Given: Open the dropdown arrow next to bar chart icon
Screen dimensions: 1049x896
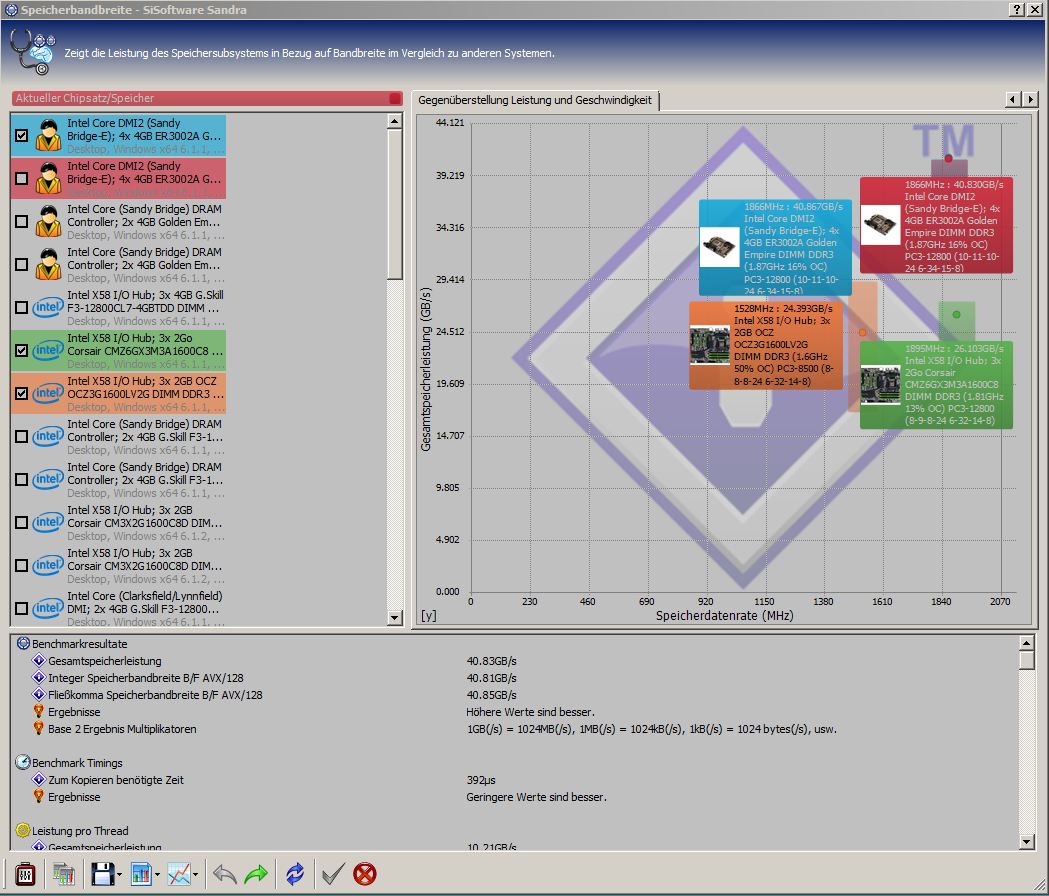Looking at the screenshot, I should [158, 875].
